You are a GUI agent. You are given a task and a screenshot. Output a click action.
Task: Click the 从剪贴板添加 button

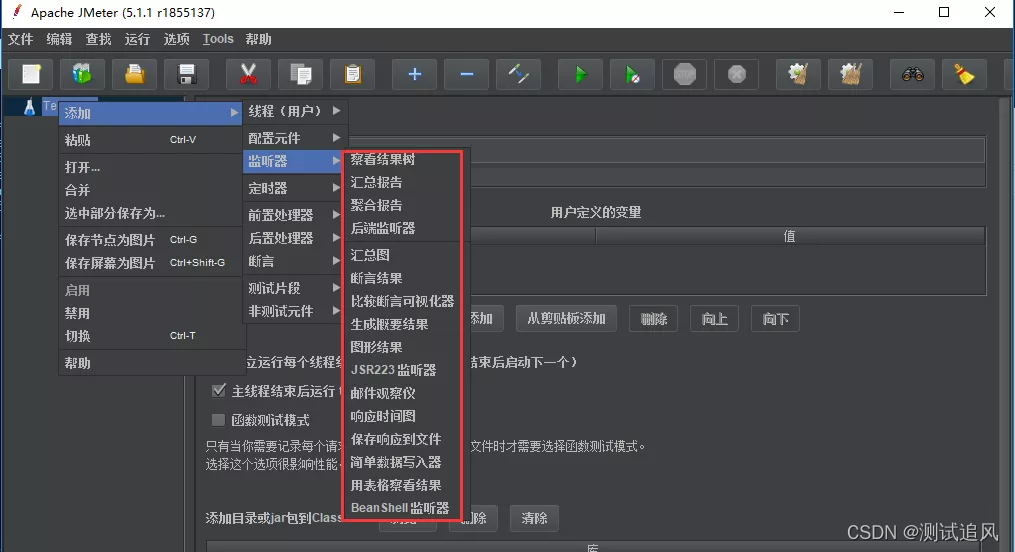tap(566, 318)
